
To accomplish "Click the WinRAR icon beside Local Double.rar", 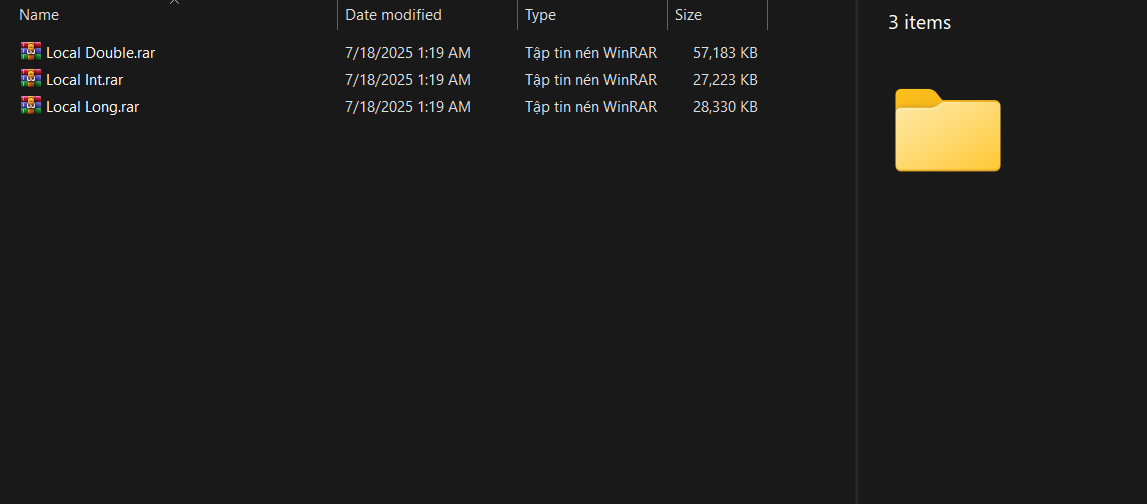I will tap(31, 52).
